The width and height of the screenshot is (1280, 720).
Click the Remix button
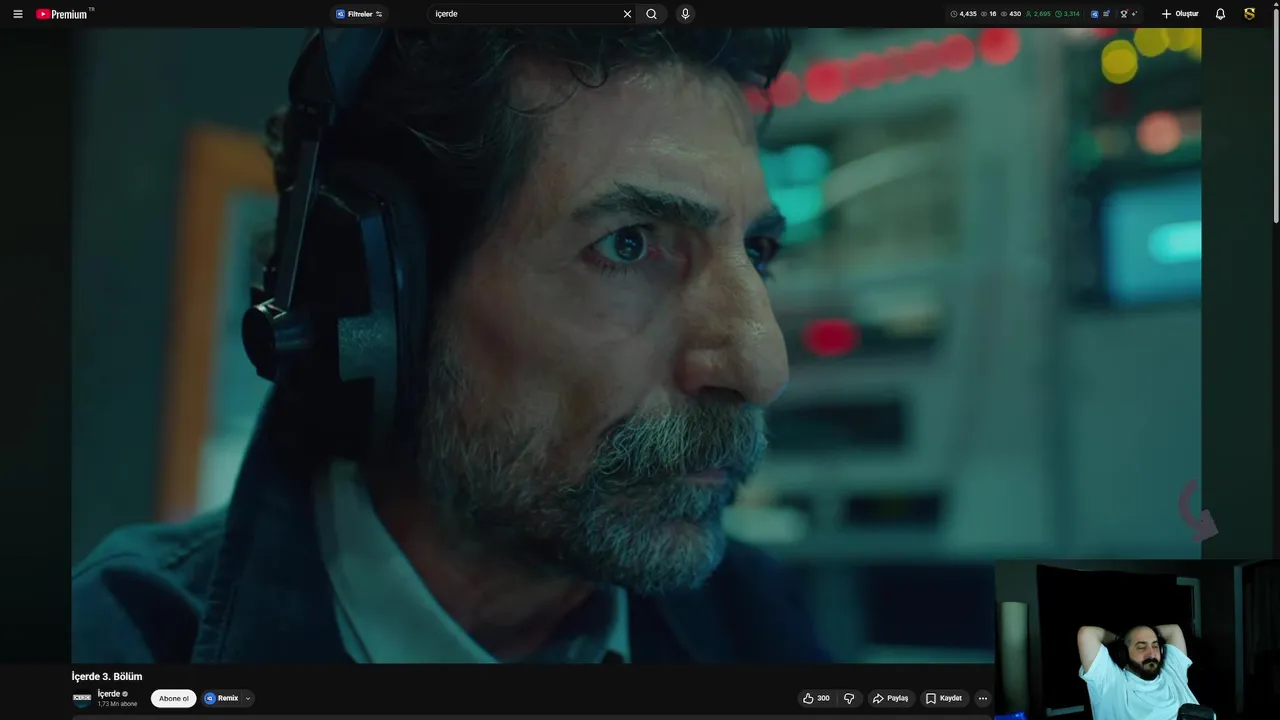pyautogui.click(x=222, y=698)
